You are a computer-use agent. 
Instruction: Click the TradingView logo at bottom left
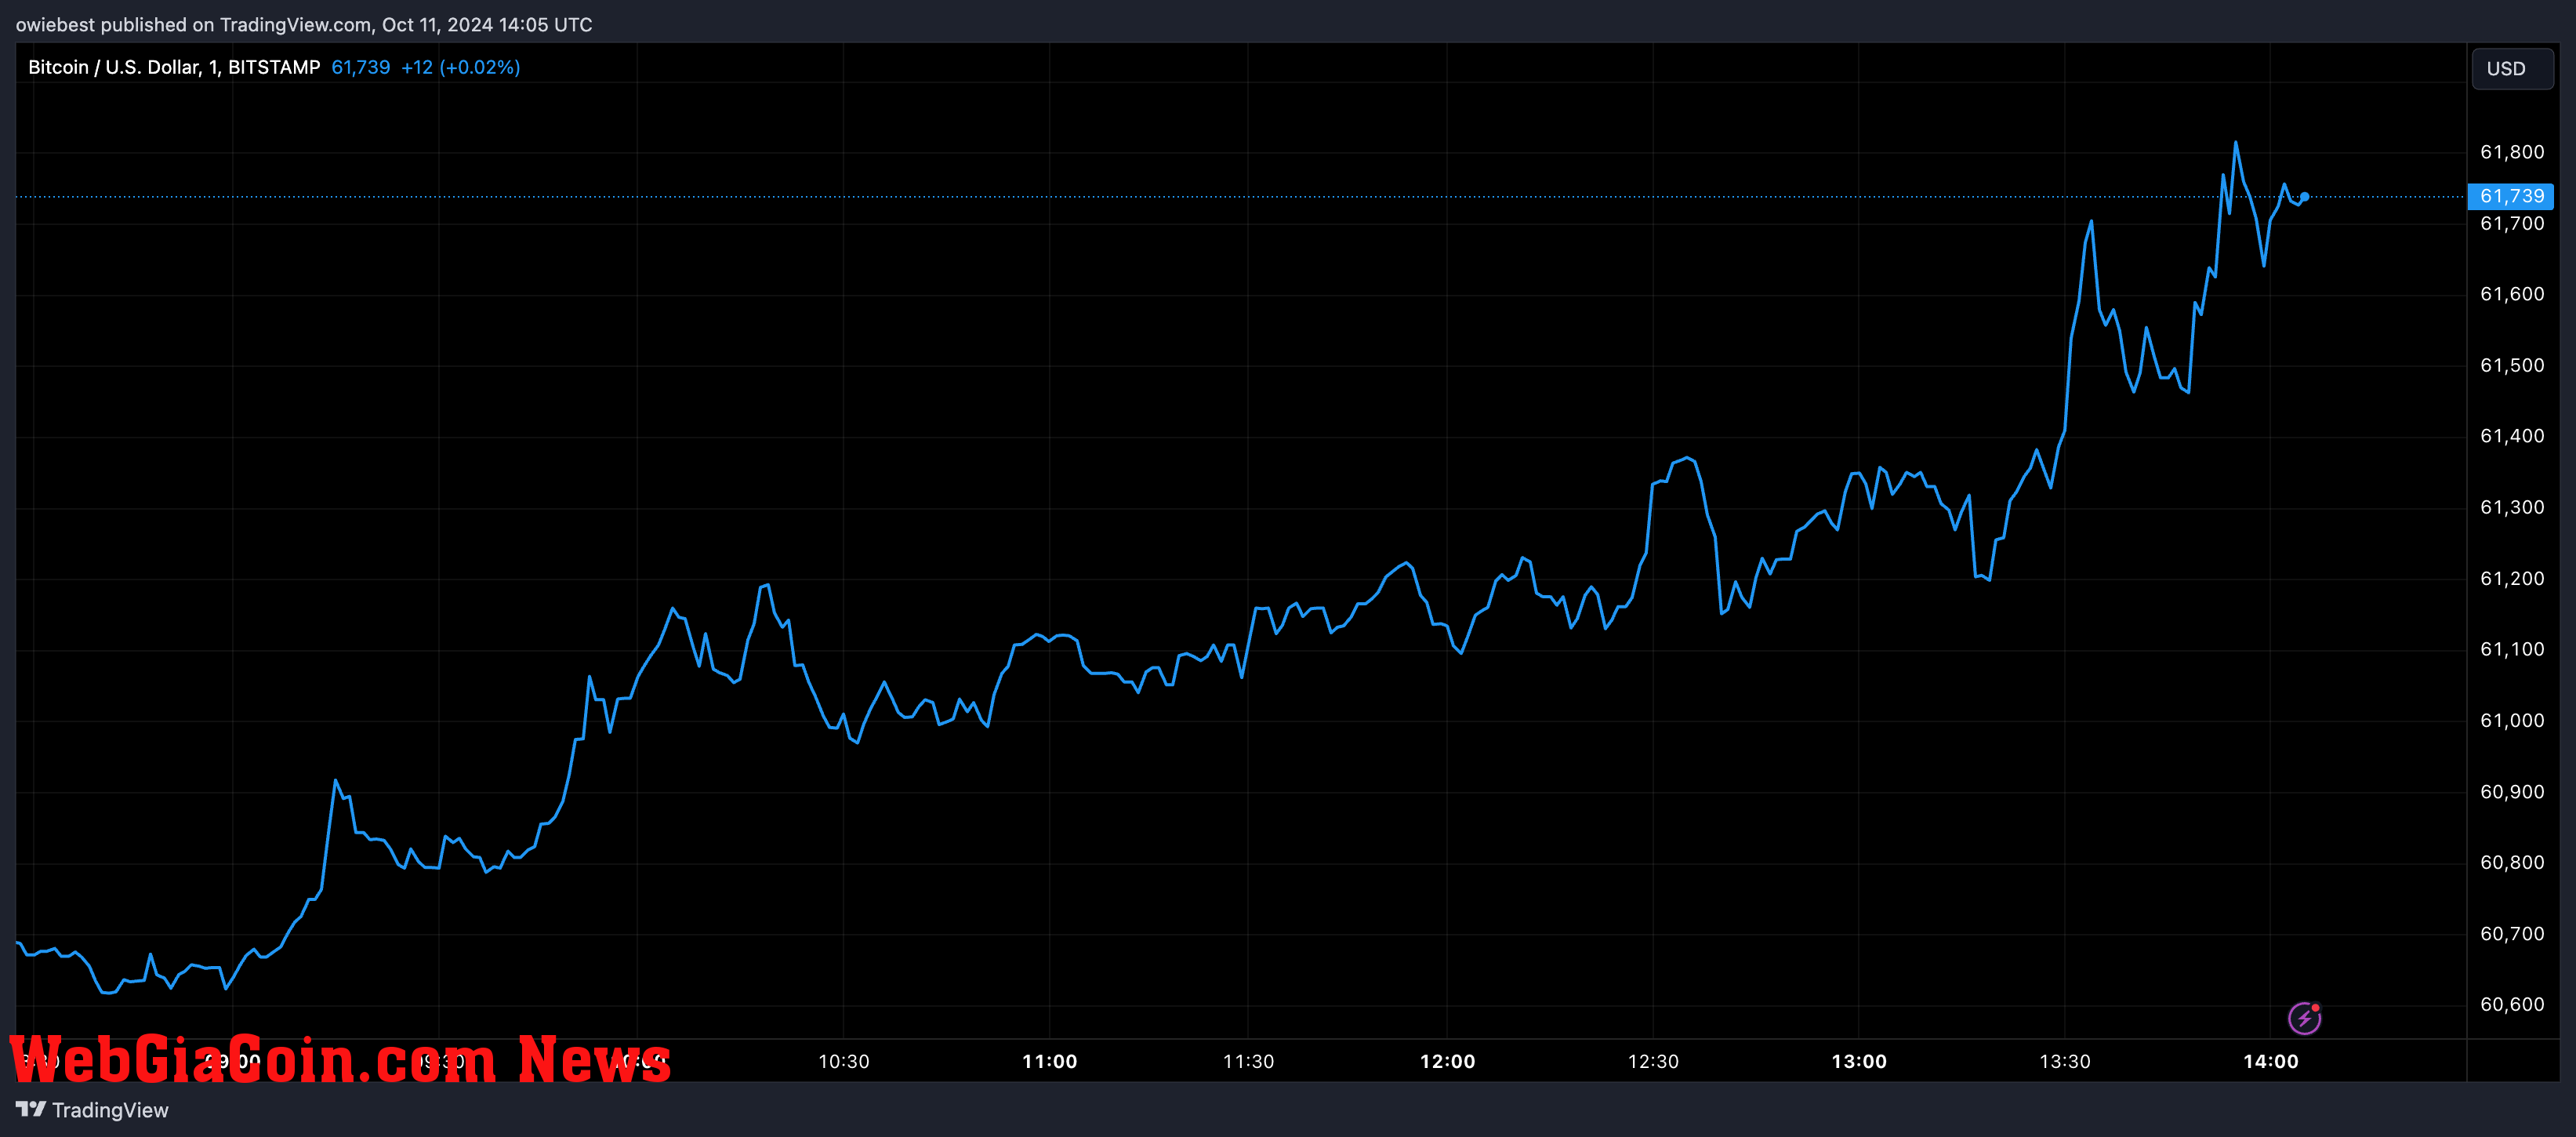(92, 1110)
